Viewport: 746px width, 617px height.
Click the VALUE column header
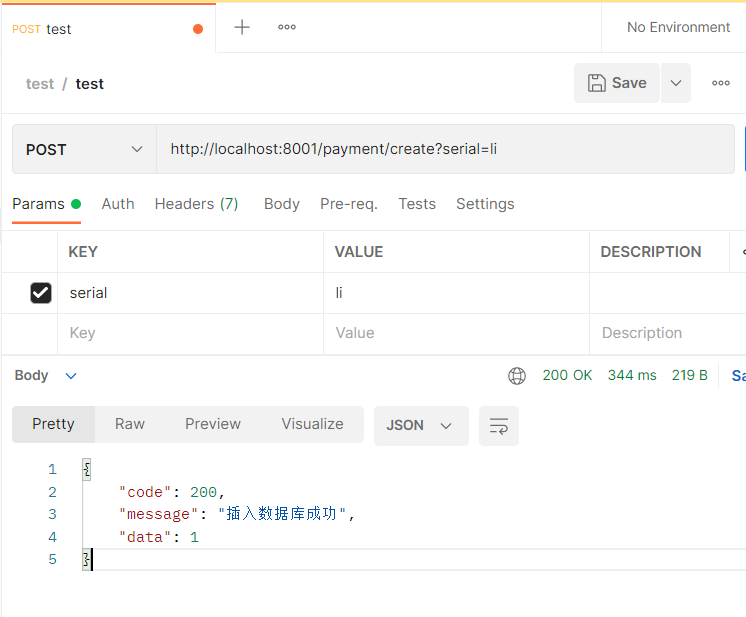359,252
